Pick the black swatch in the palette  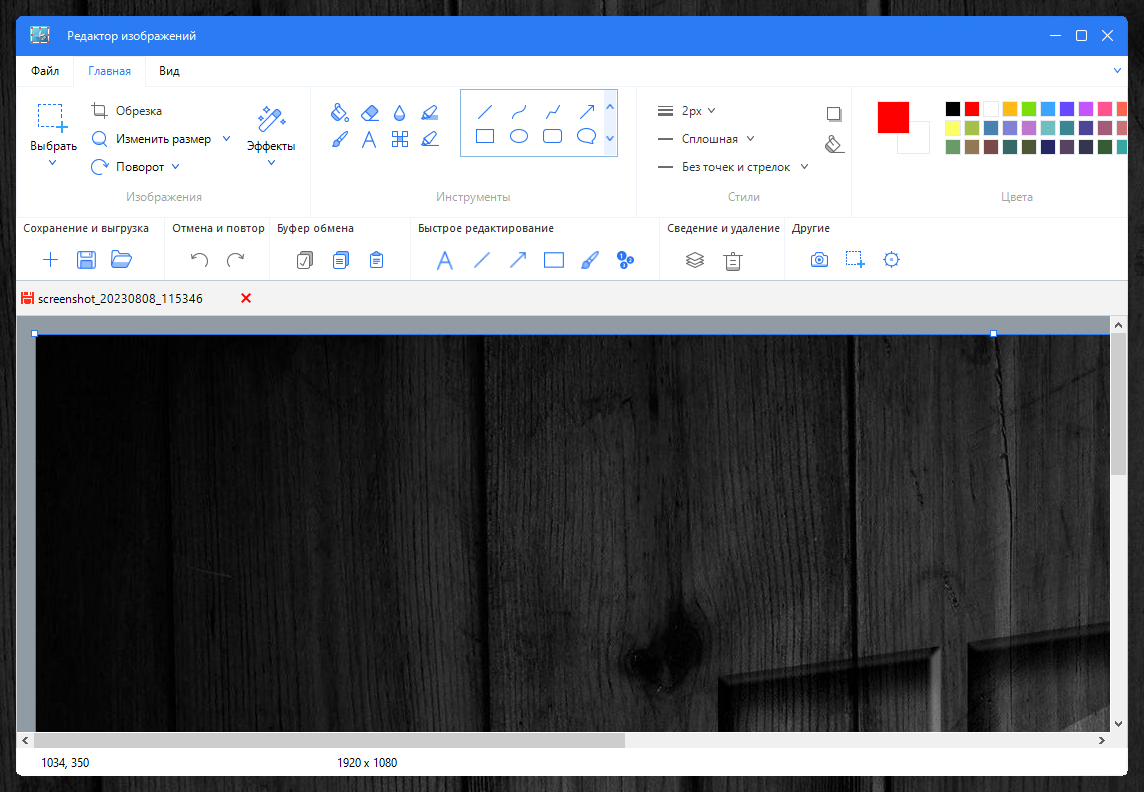(953, 109)
